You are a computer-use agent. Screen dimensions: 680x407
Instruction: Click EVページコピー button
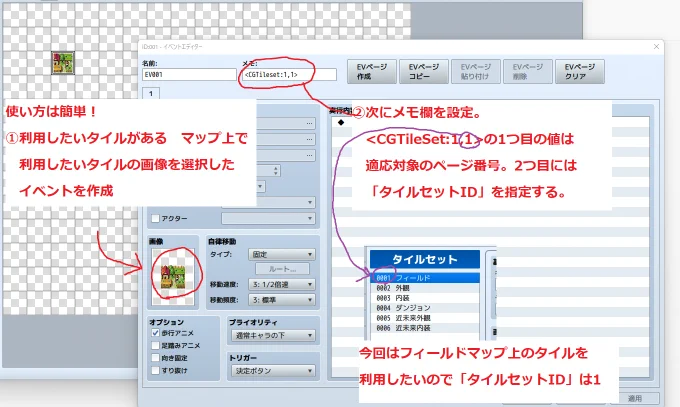424,72
